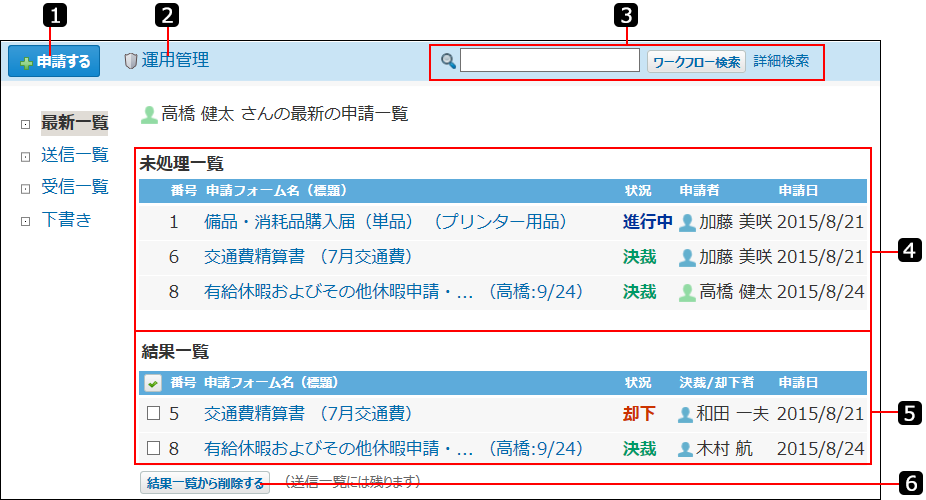This screenshot has width=926, height=500.
Task: Click 加藤 美咲 user icon in row 6
Action: pyautogui.click(x=687, y=257)
